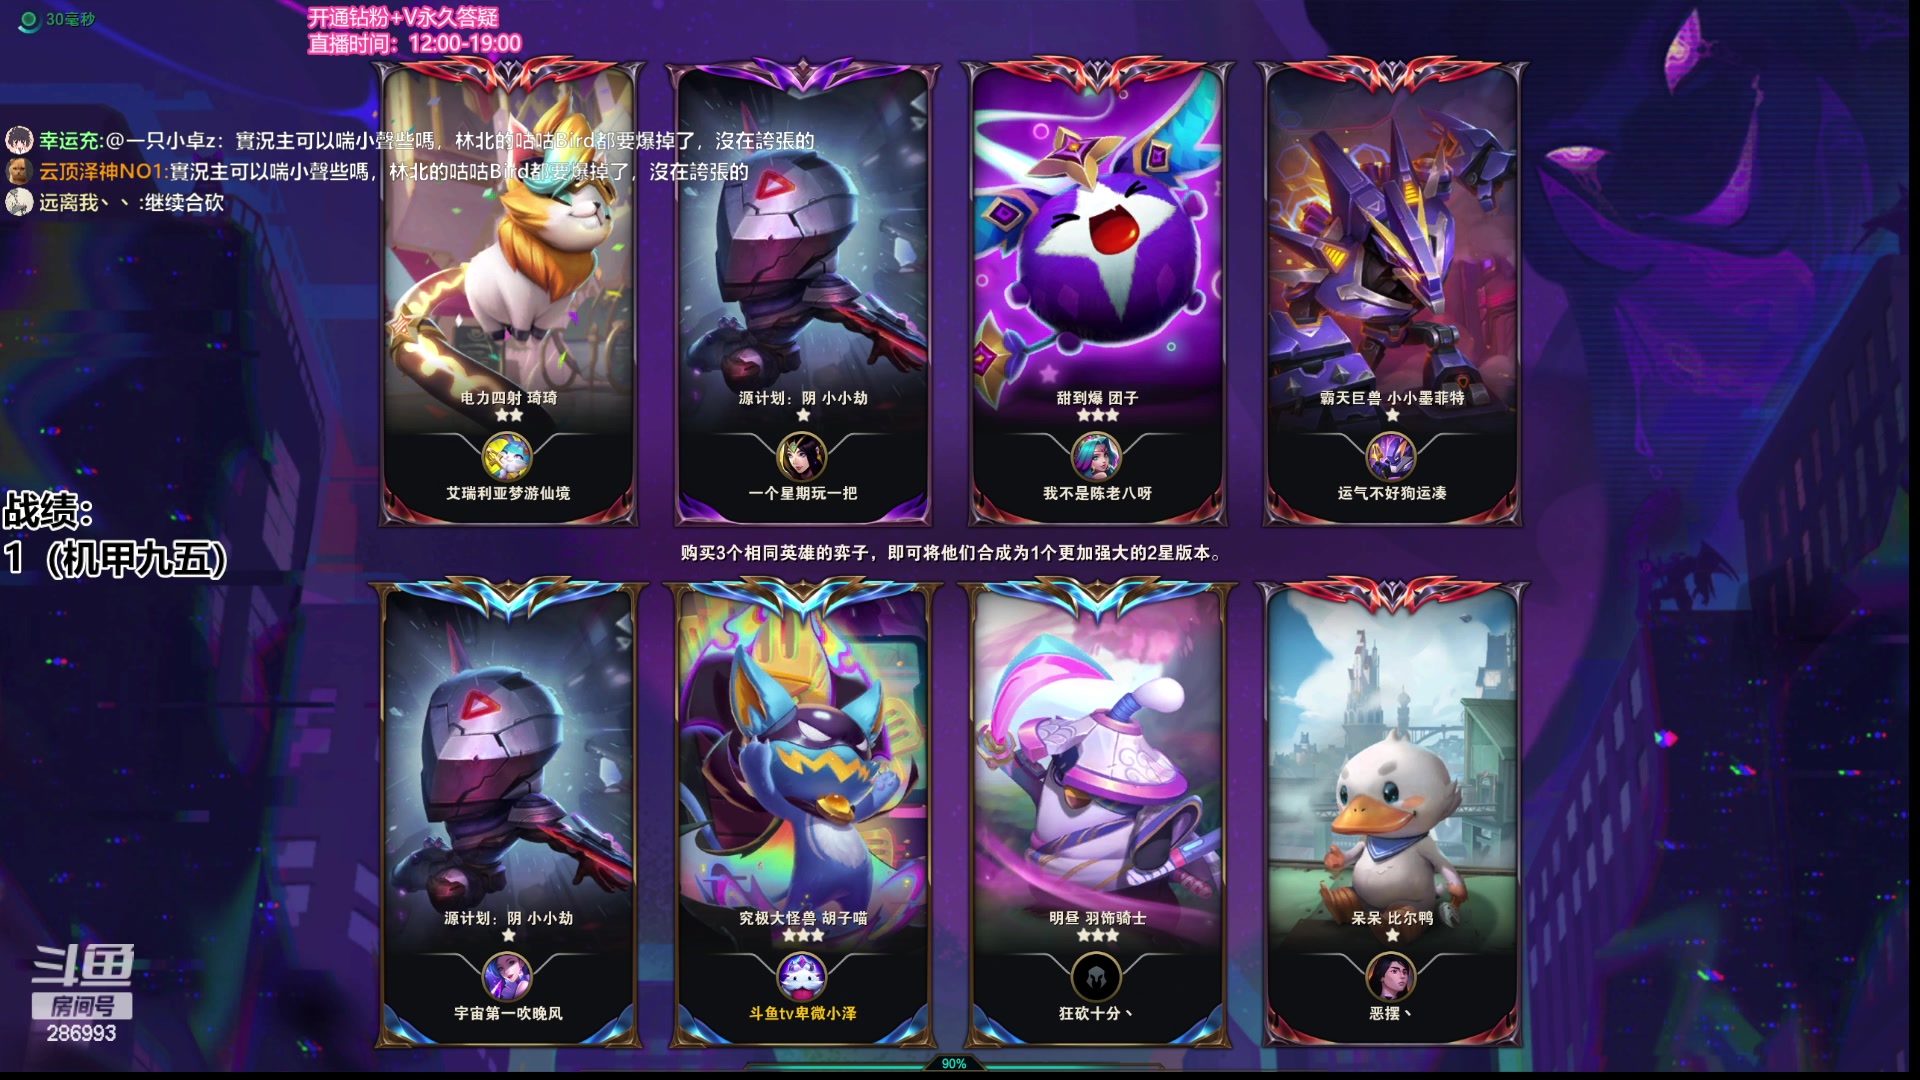Click avatar icon of player 运气不好狗运凑
Viewport: 1920px width, 1080px height.
point(1391,458)
